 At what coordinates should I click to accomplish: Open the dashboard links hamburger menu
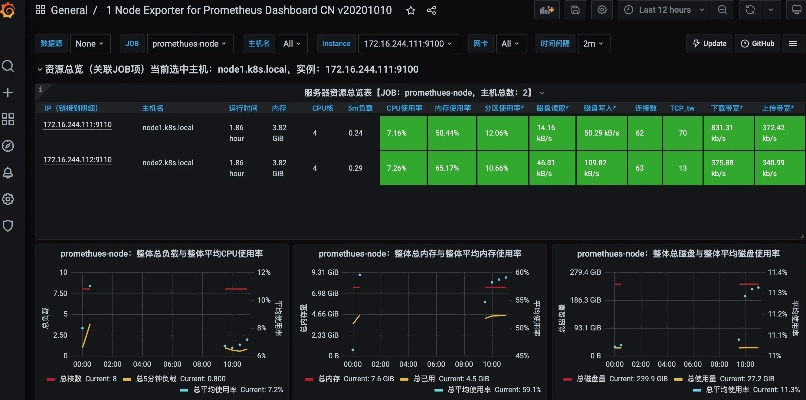tap(793, 44)
